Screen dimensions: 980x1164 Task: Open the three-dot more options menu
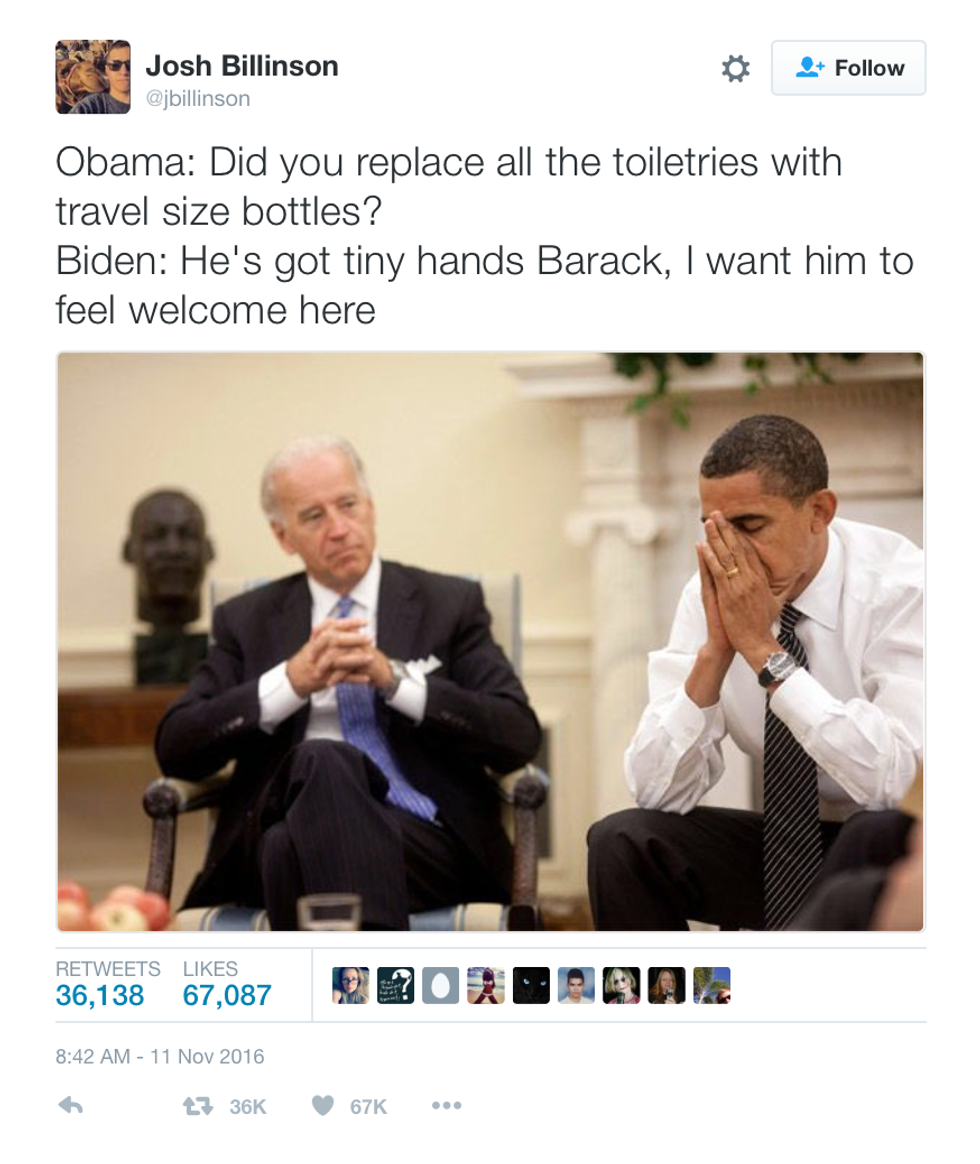446,1106
